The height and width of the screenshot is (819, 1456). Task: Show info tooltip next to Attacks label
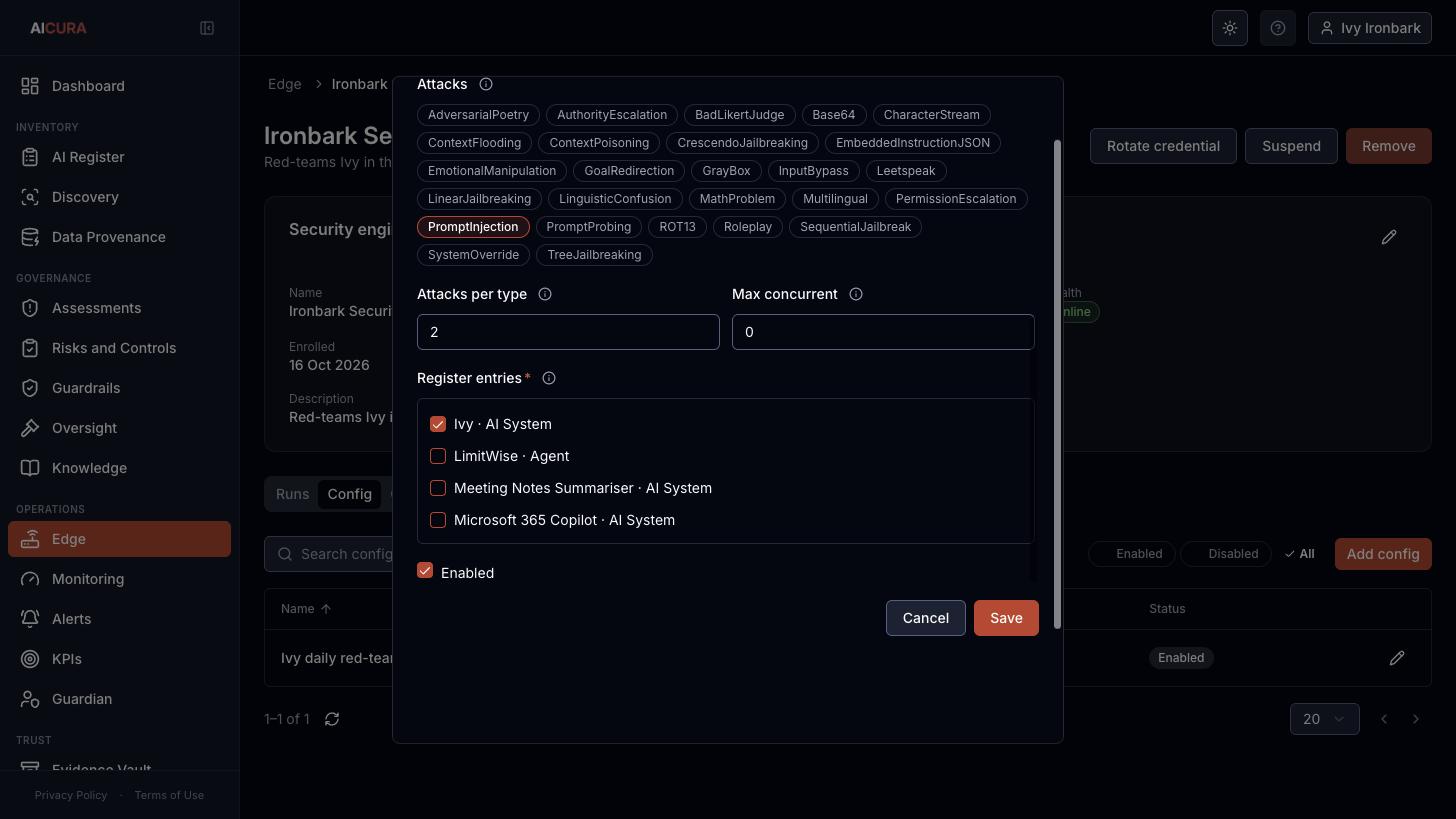tap(486, 84)
